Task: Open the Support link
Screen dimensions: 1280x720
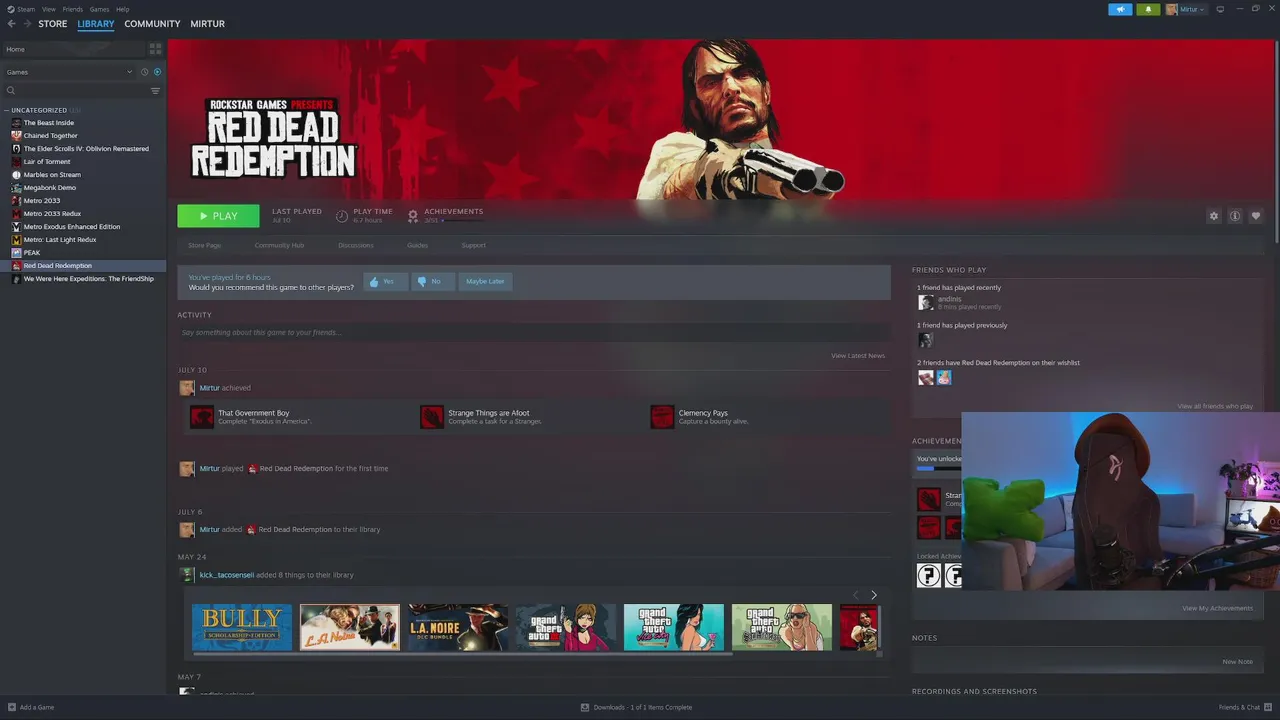Action: click(x=474, y=245)
